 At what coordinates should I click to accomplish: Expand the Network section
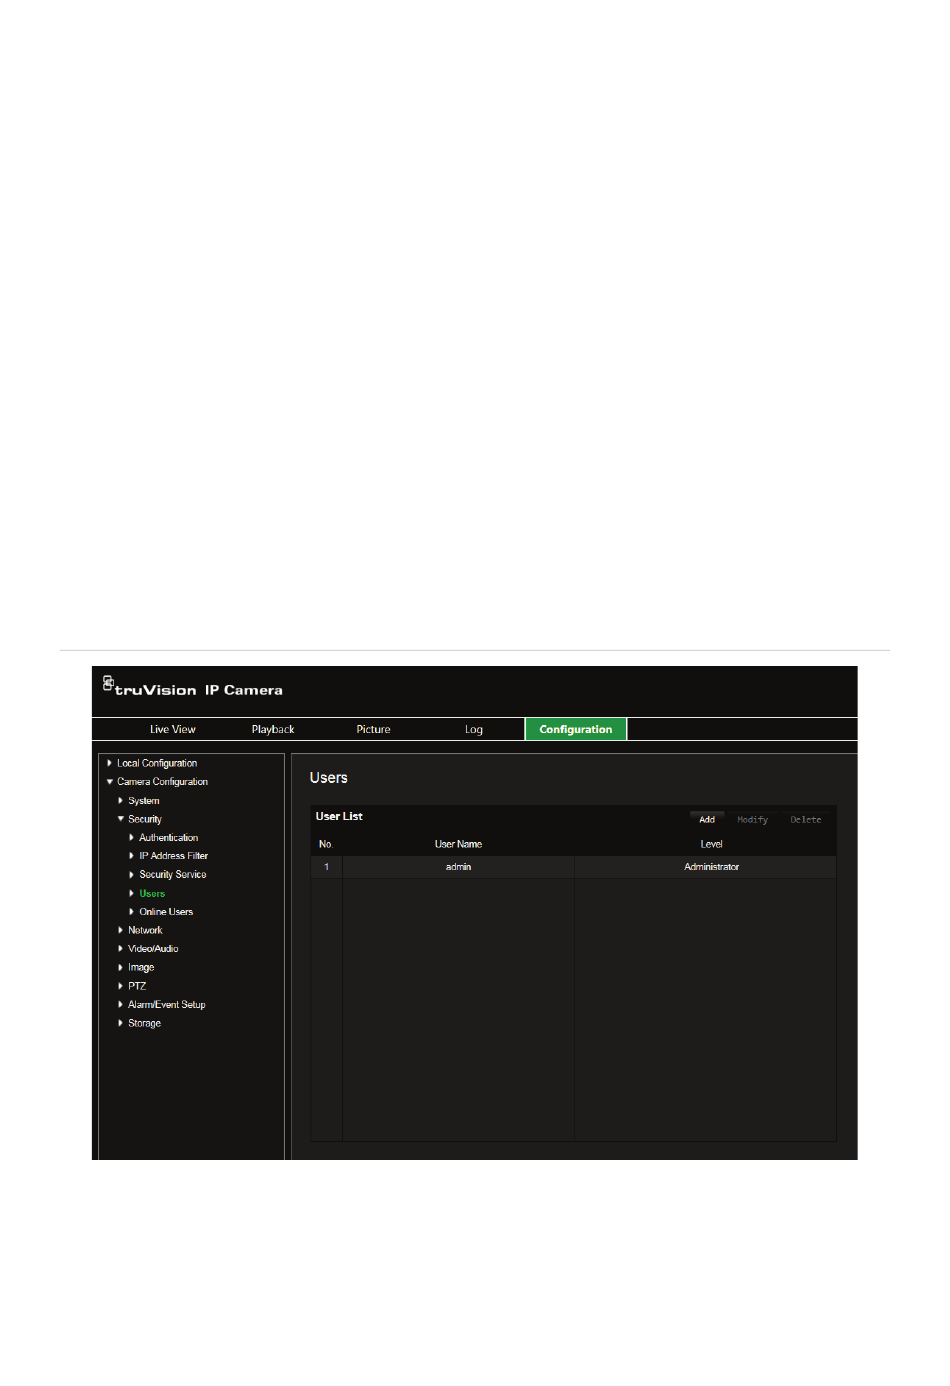144,930
